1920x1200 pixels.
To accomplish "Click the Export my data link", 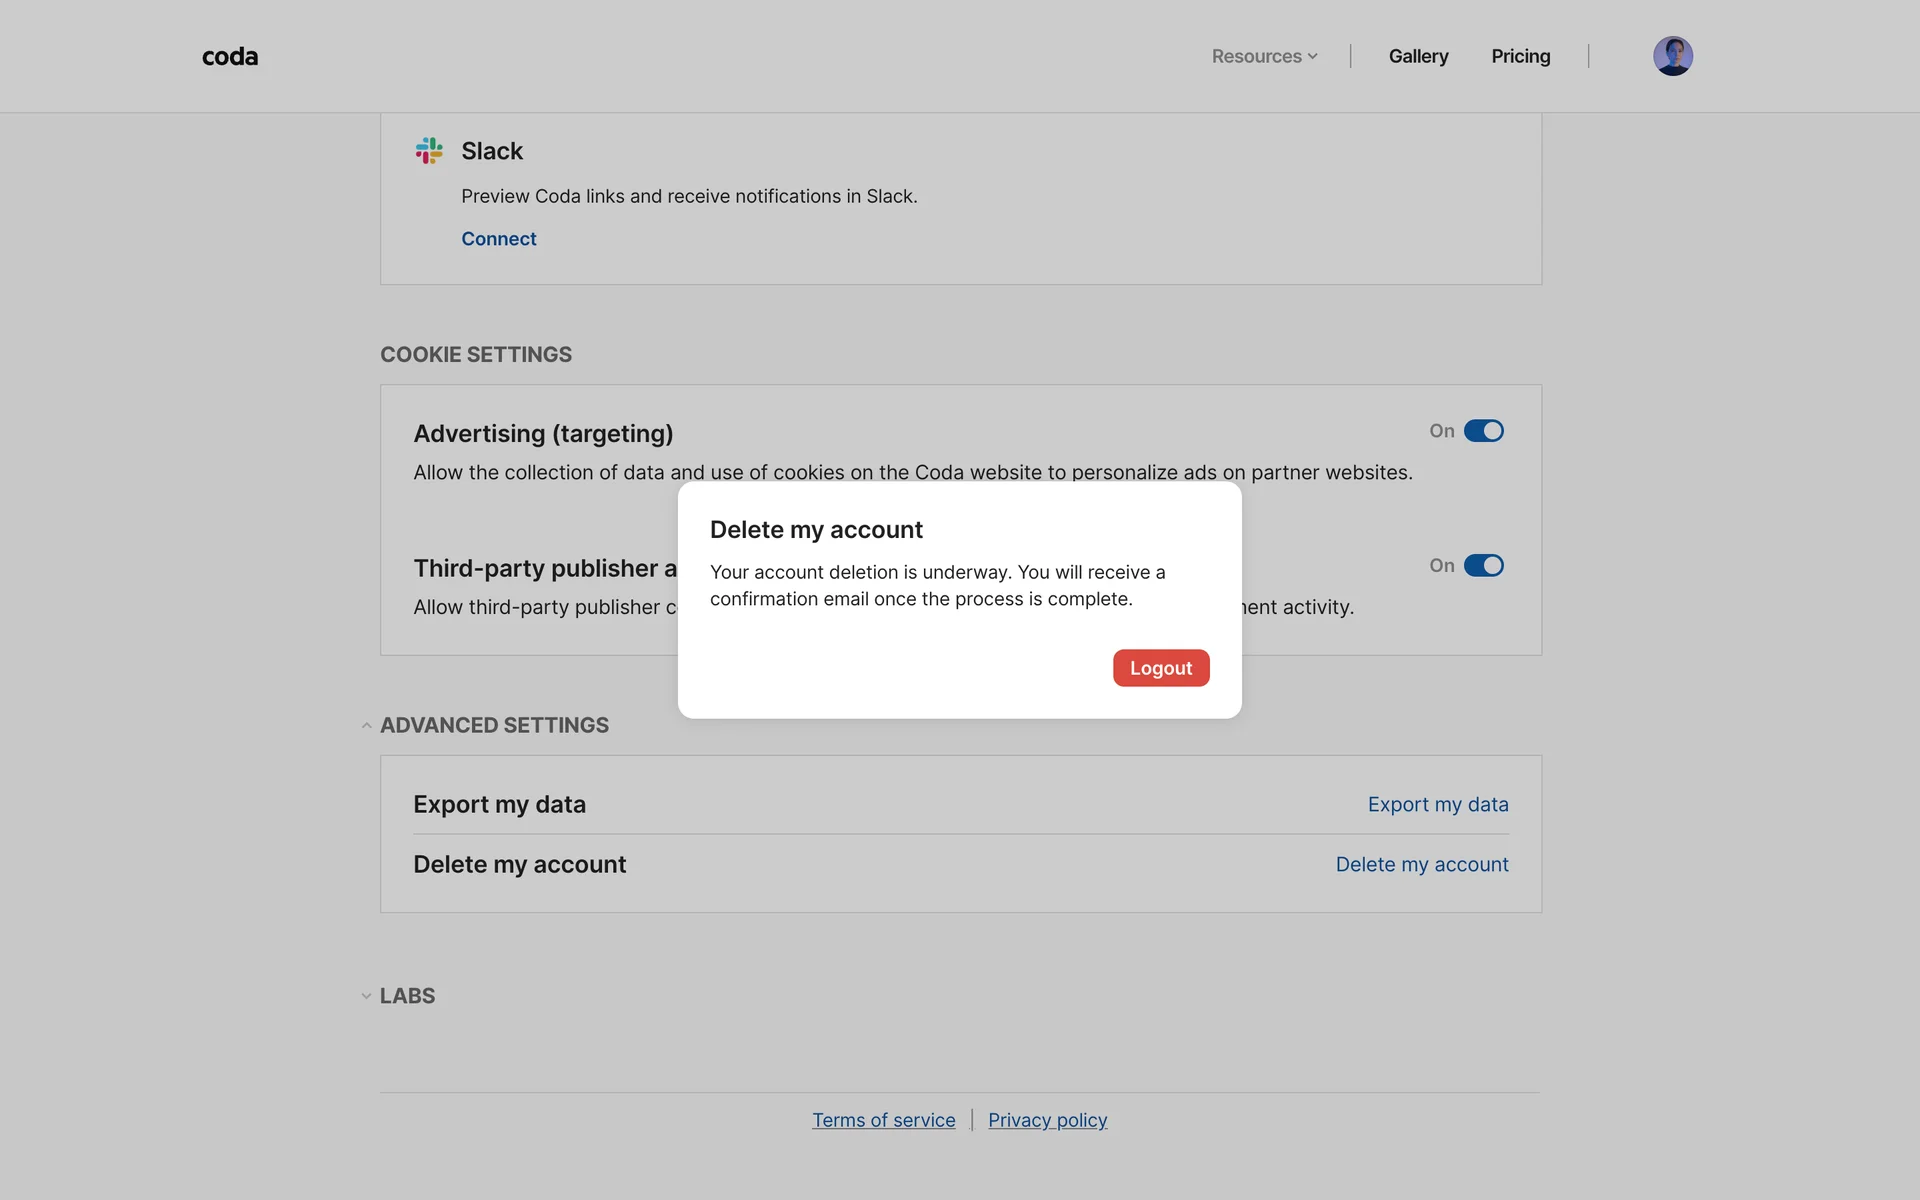I will click(1437, 805).
